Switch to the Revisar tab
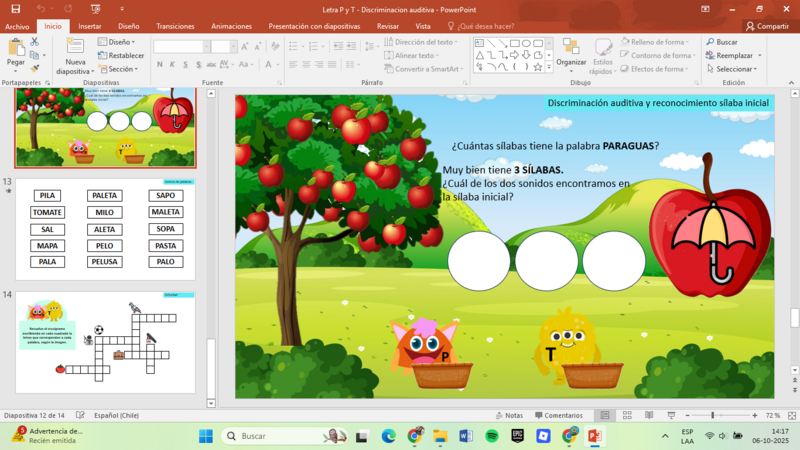Screen dimensions: 800x450 388,26
